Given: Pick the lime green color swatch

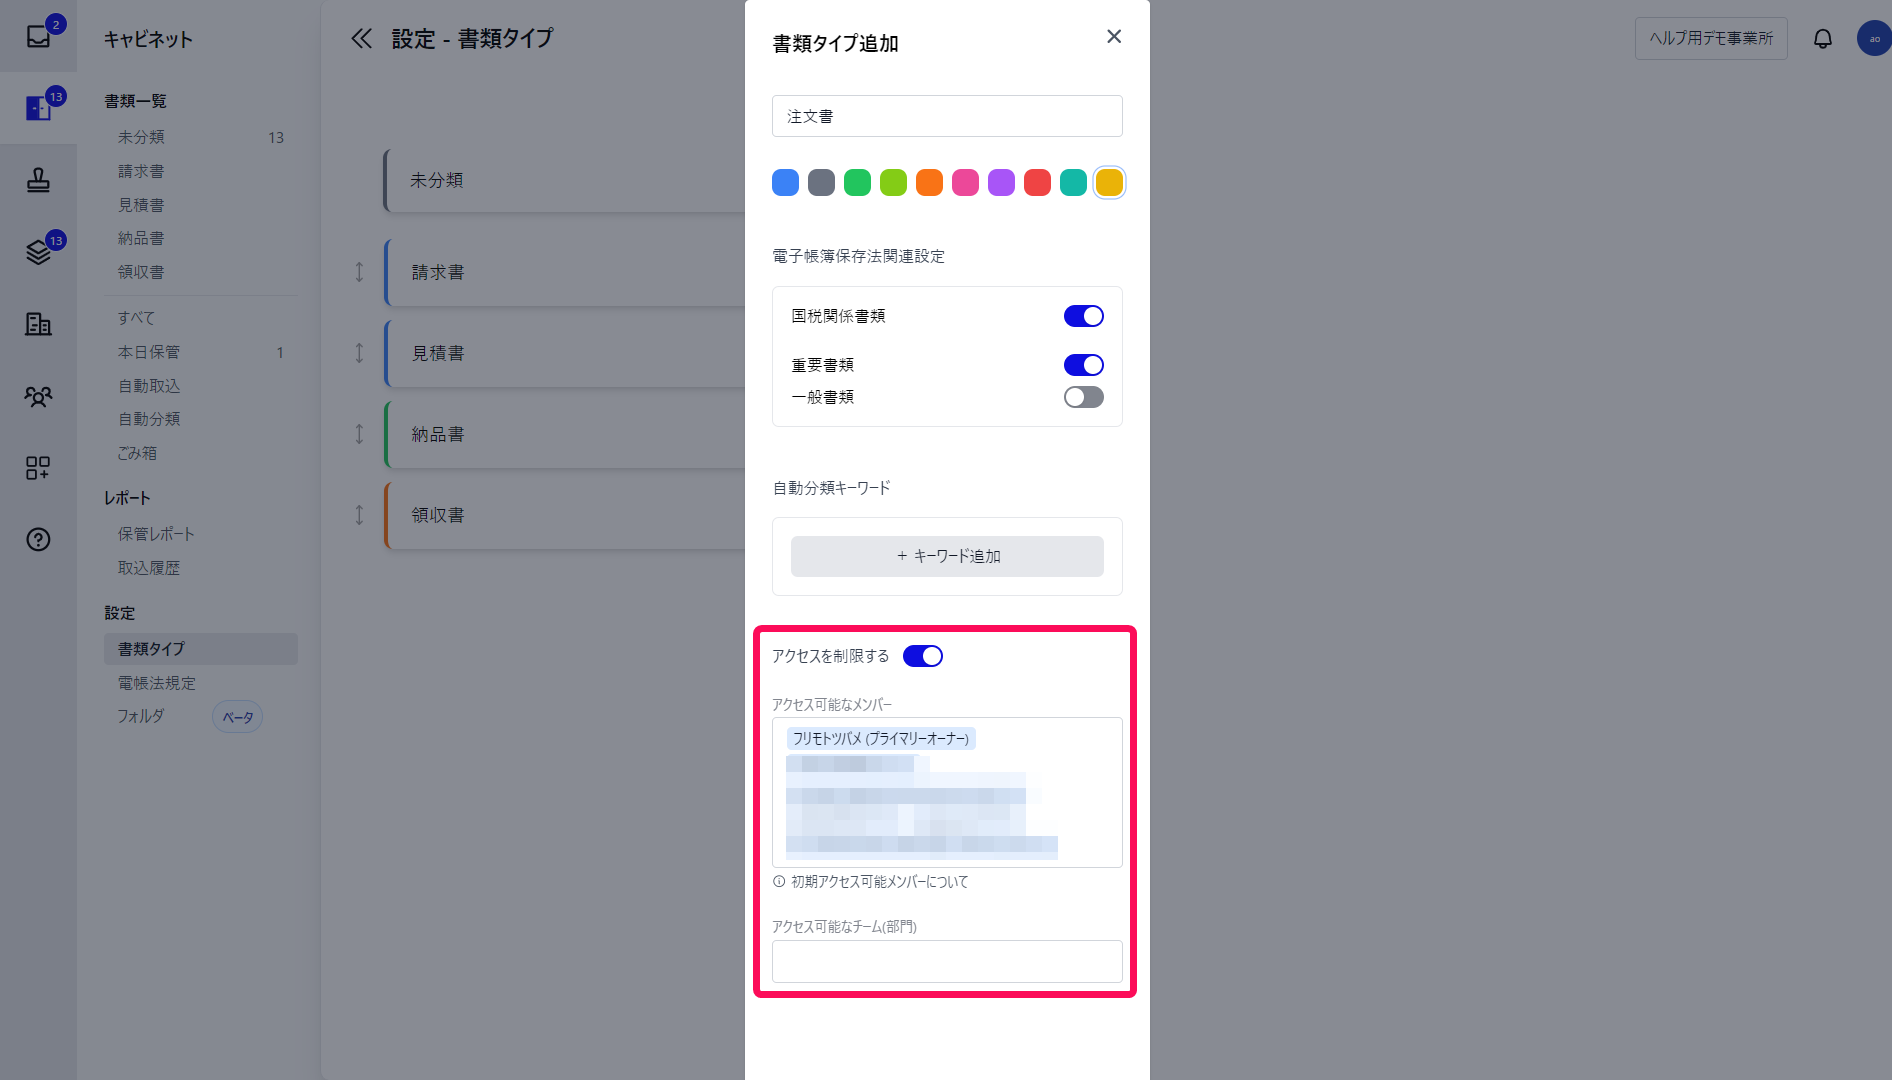Looking at the screenshot, I should point(893,183).
